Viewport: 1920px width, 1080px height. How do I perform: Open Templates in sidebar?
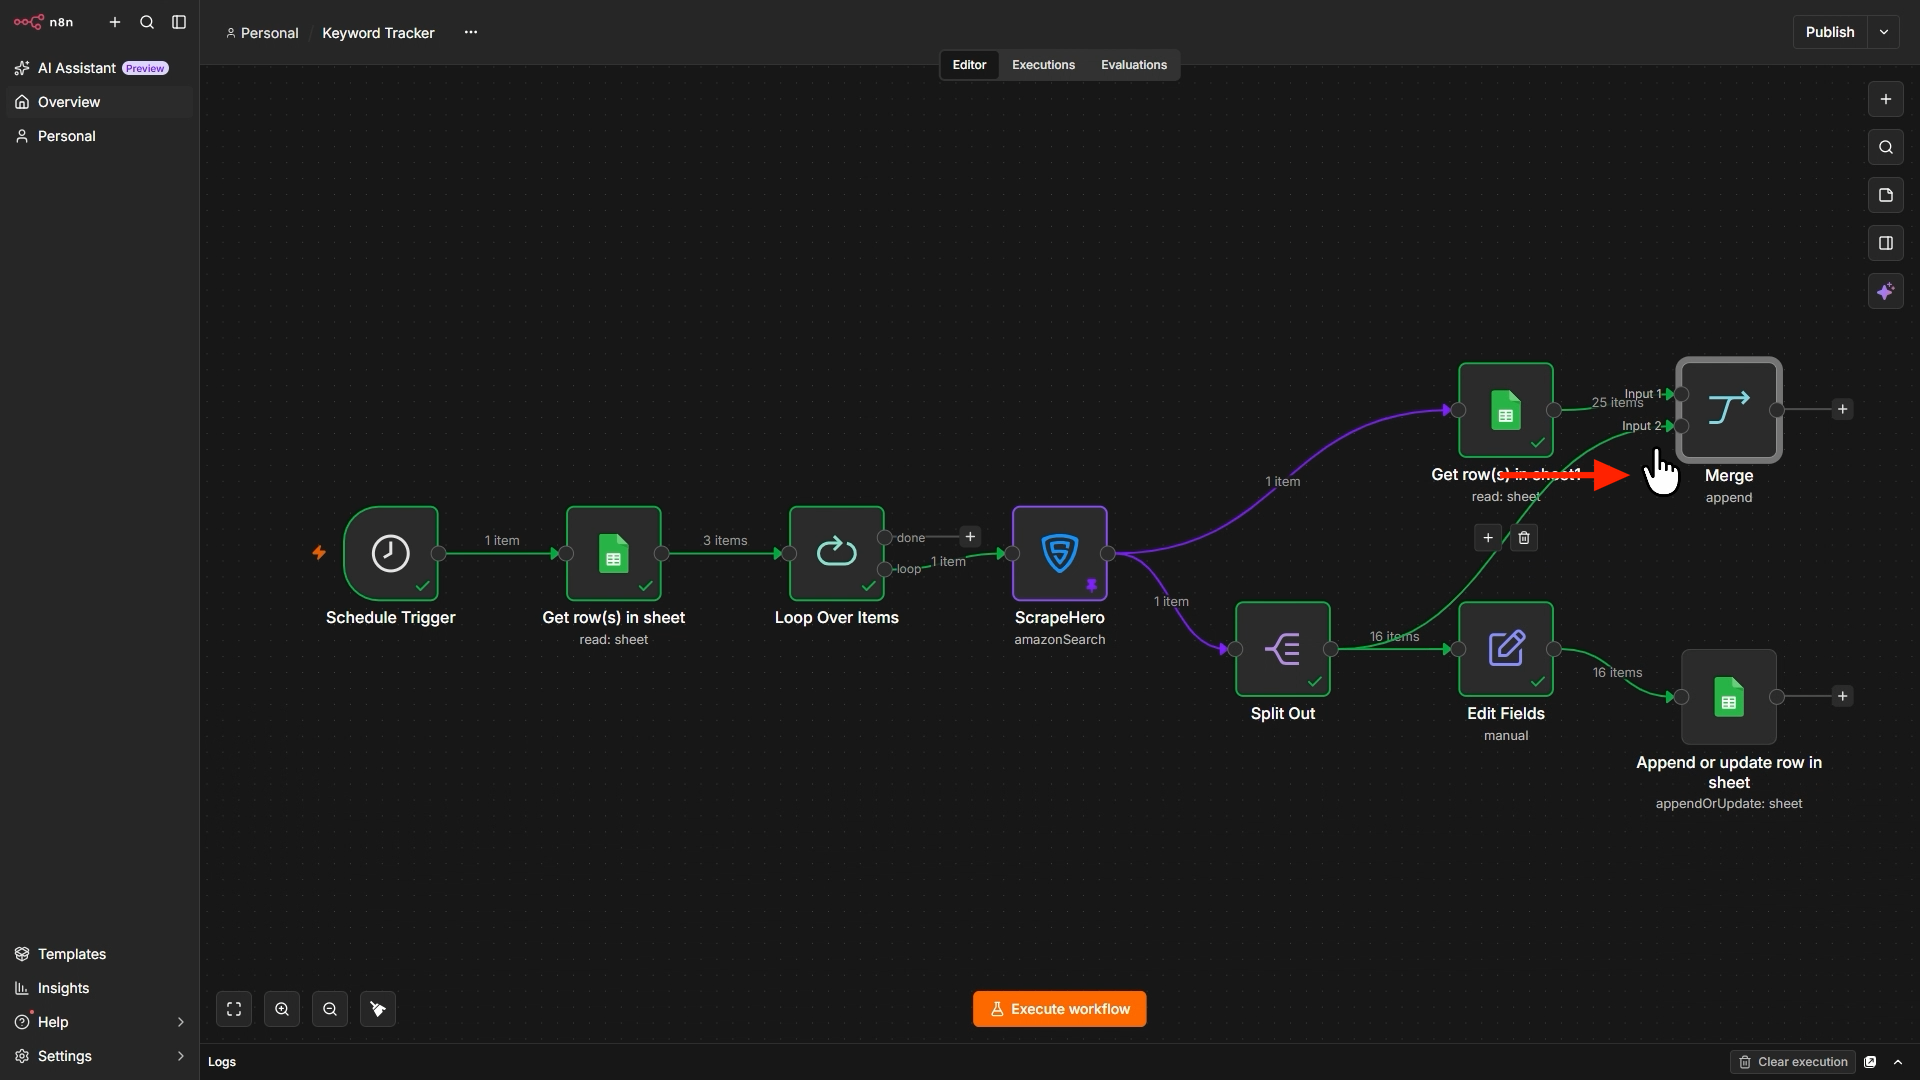click(100, 954)
